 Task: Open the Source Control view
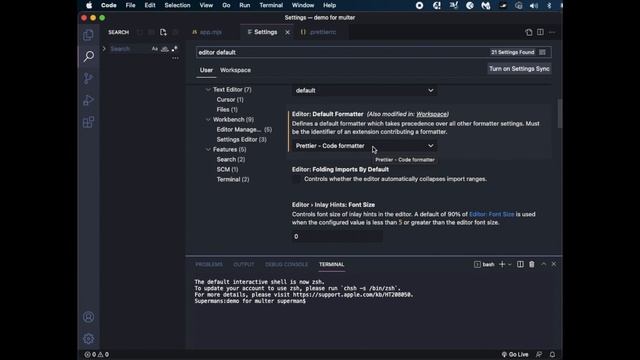click(x=88, y=78)
